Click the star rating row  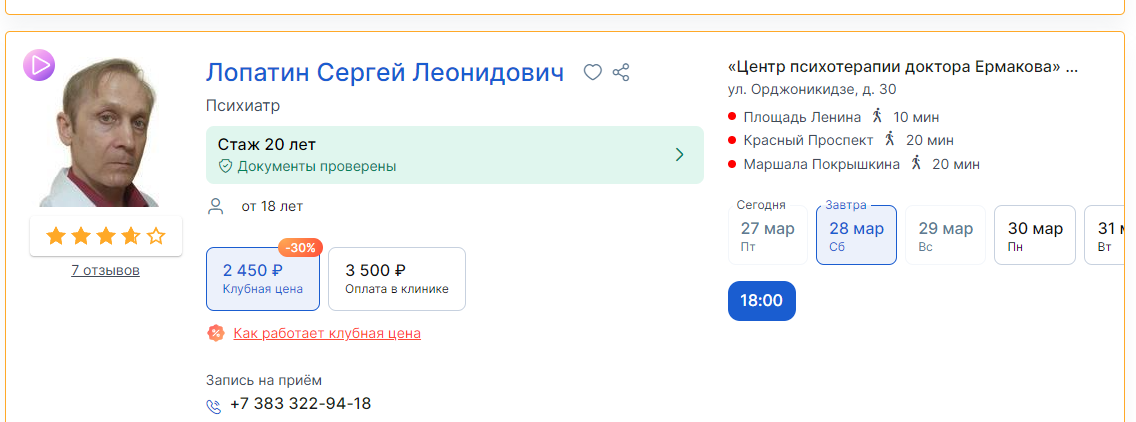106,236
